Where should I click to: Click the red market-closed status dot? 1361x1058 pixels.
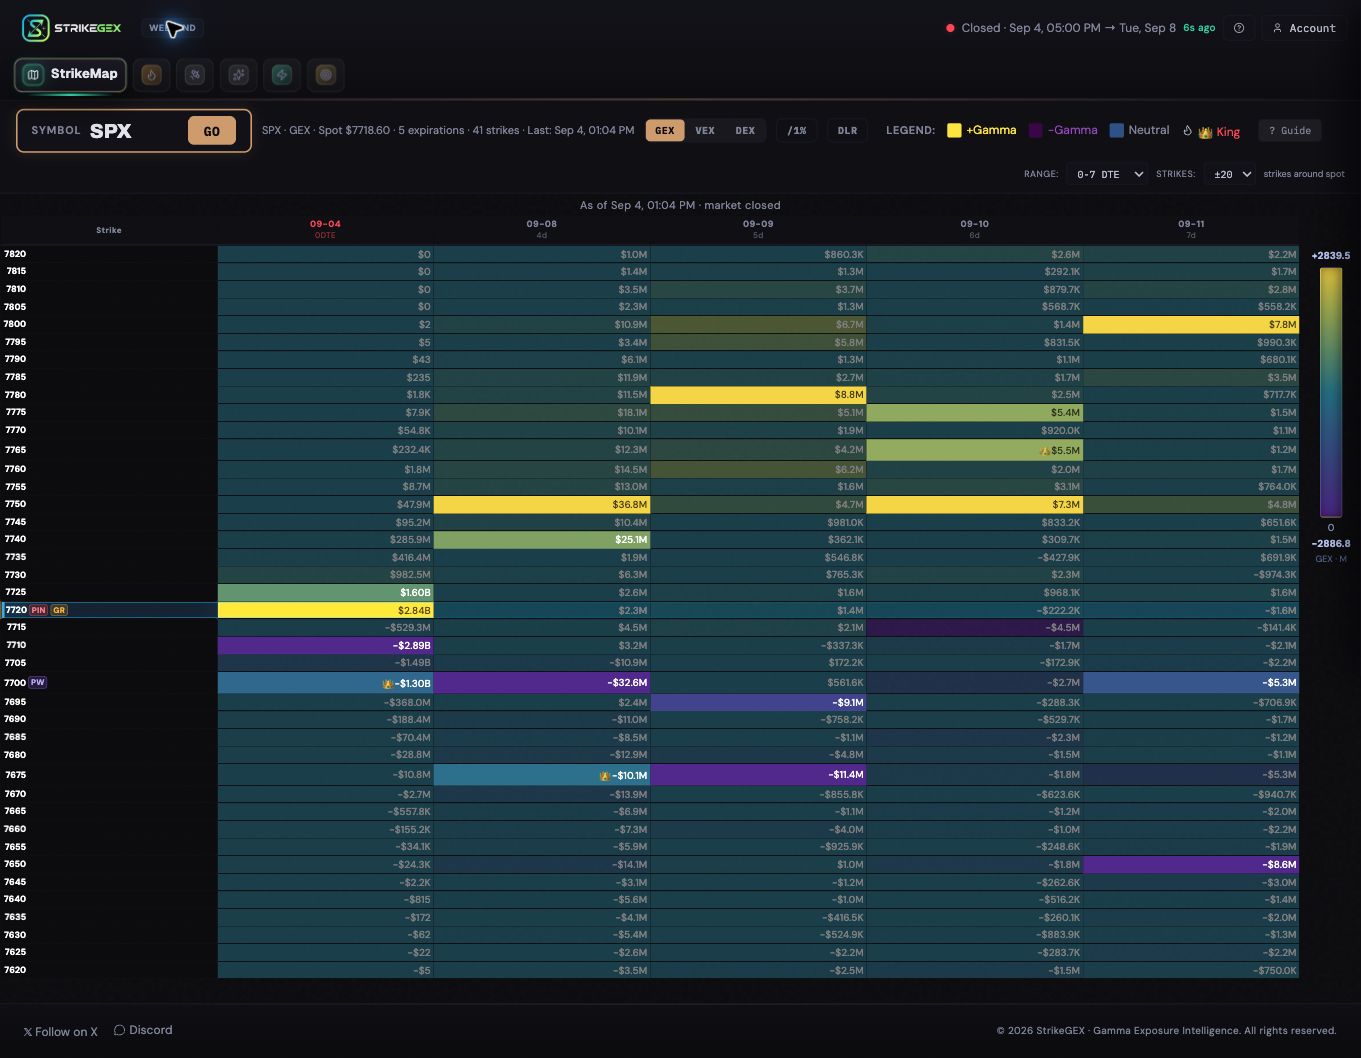[x=950, y=28]
